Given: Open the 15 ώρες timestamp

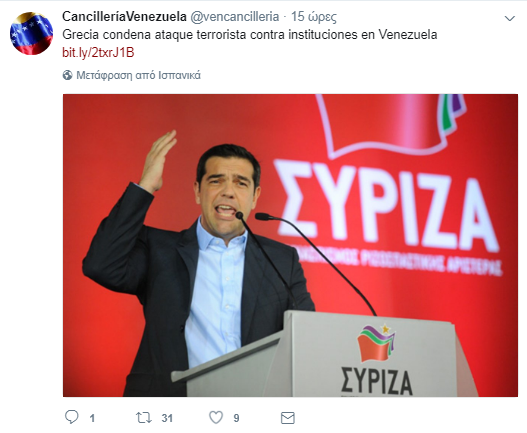Looking at the screenshot, I should tap(314, 17).
